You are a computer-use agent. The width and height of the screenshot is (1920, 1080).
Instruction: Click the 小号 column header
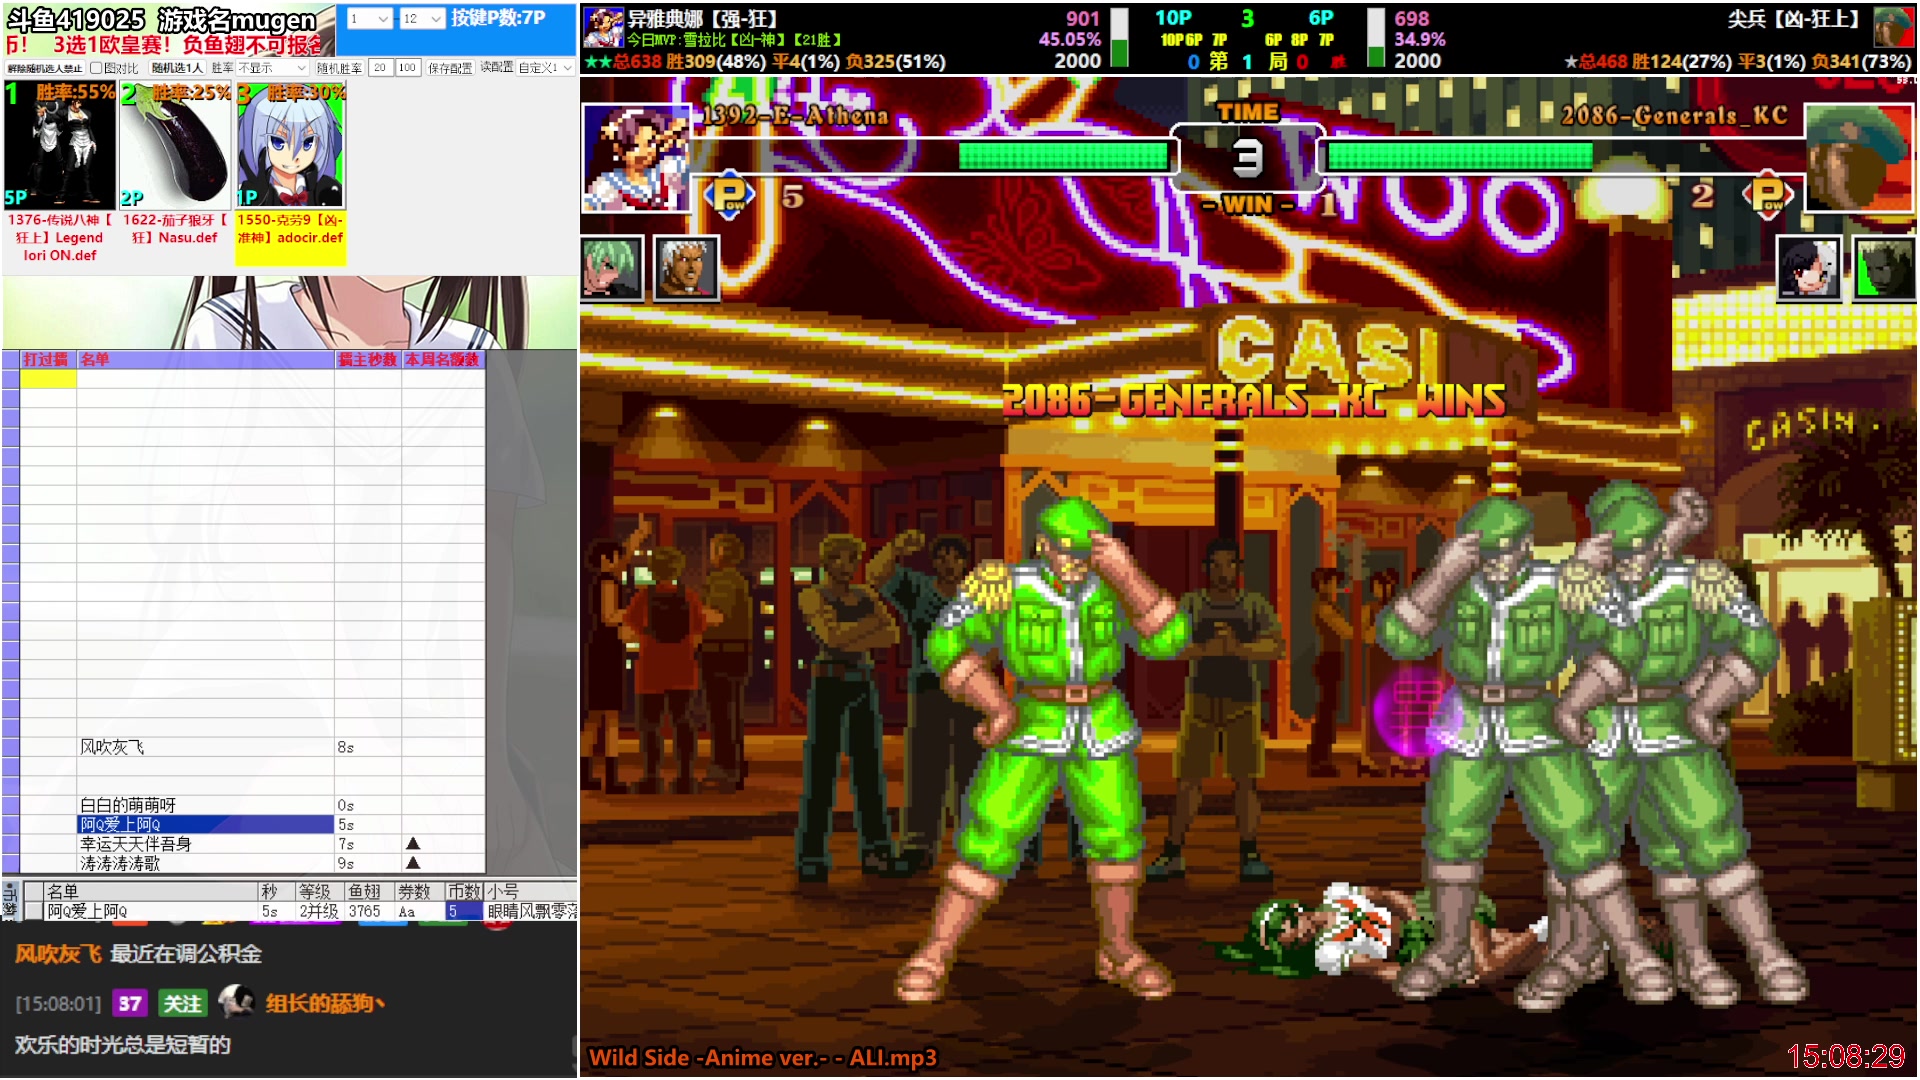click(x=530, y=891)
